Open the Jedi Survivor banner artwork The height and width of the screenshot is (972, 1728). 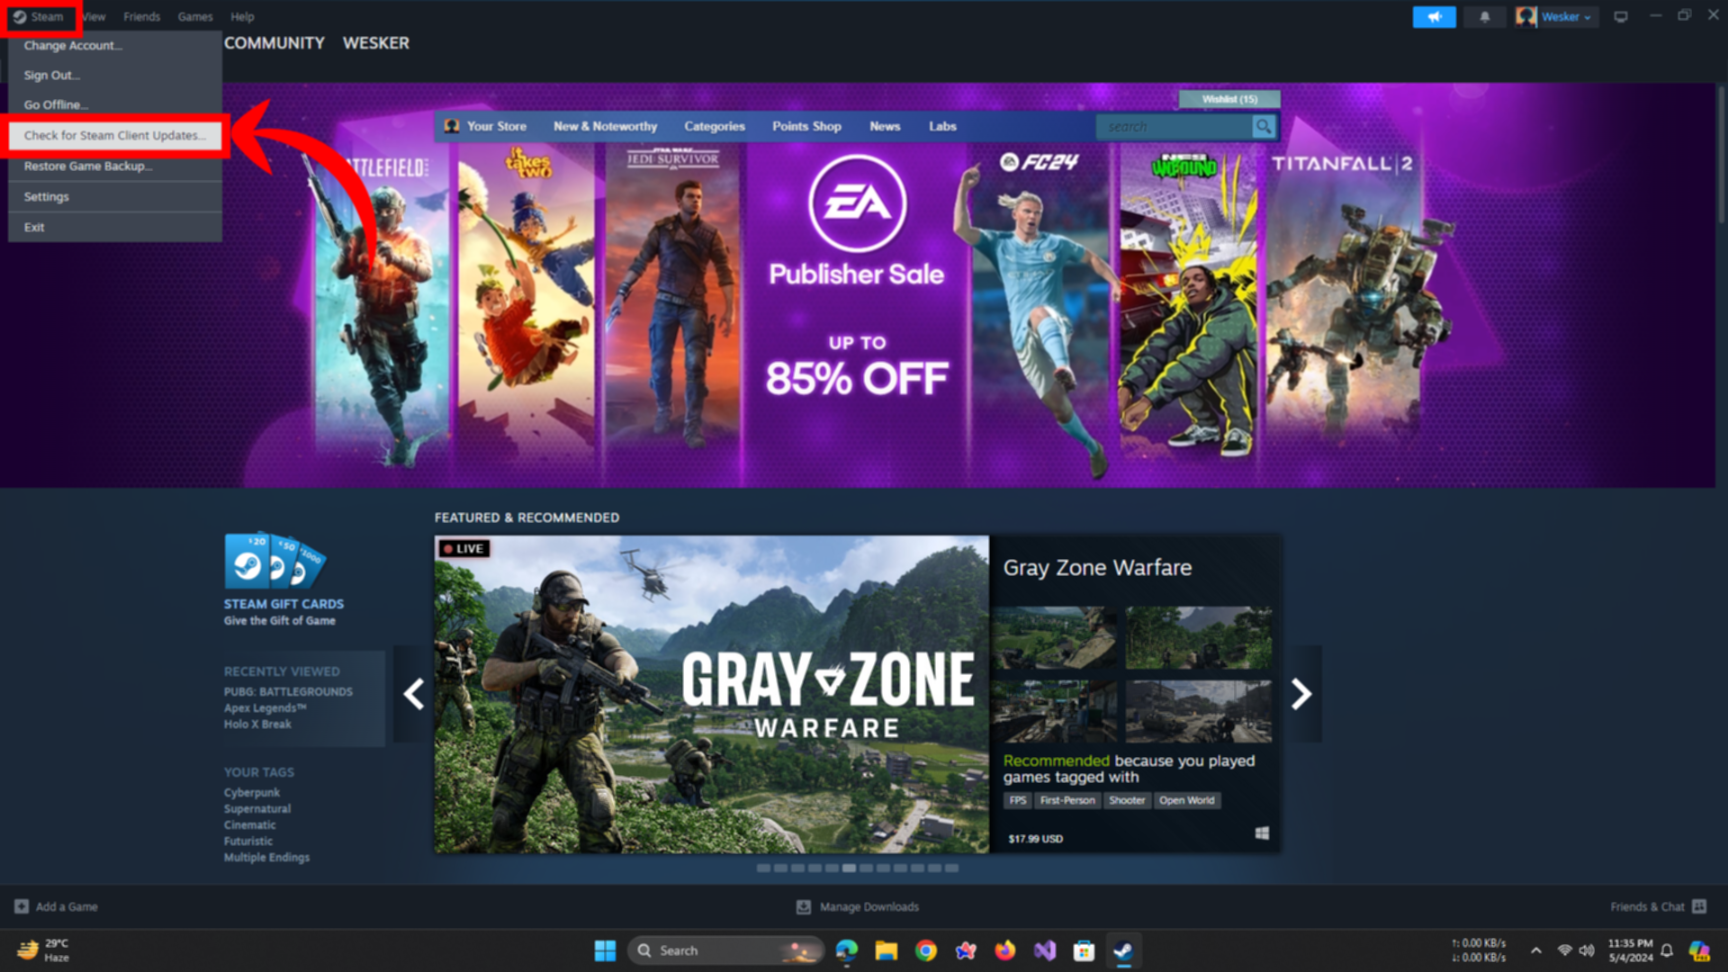click(x=672, y=300)
